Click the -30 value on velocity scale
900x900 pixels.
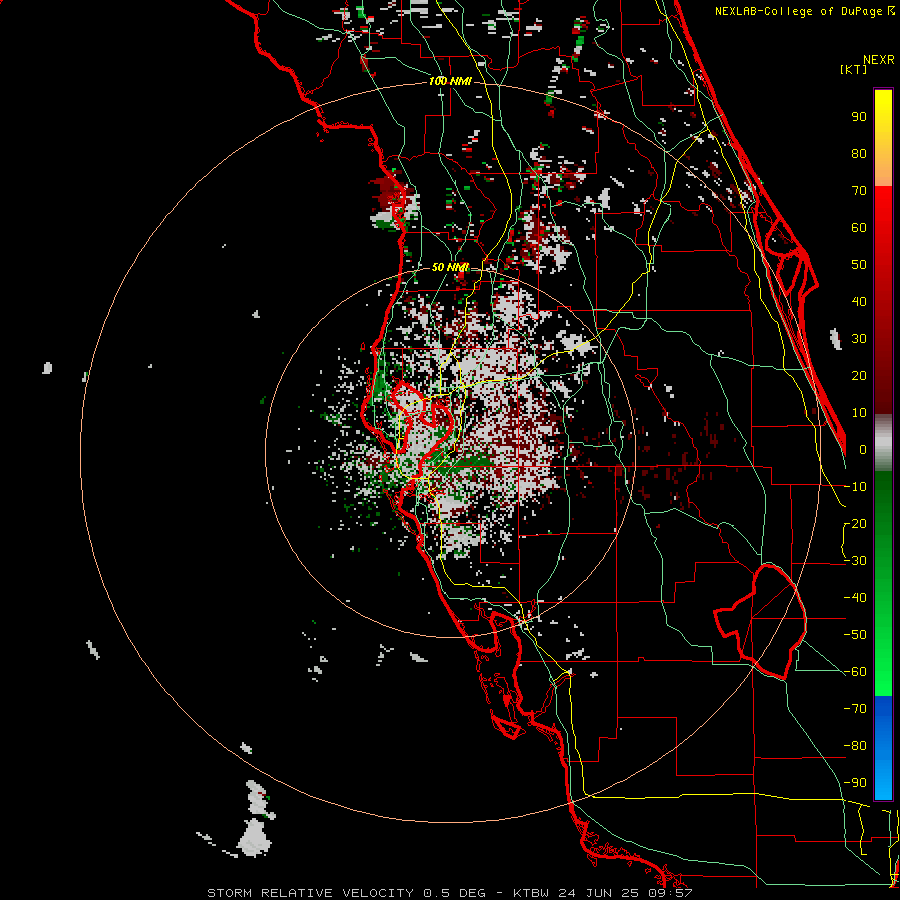coord(855,561)
